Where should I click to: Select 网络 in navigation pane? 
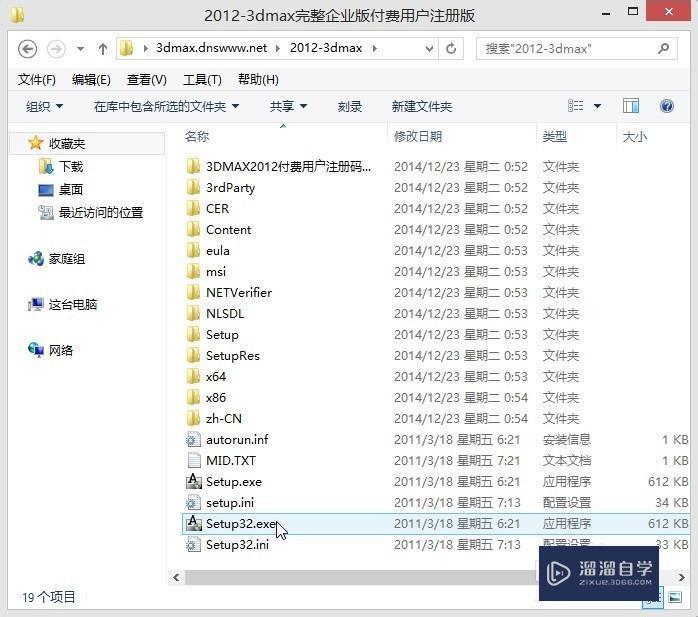click(61, 350)
